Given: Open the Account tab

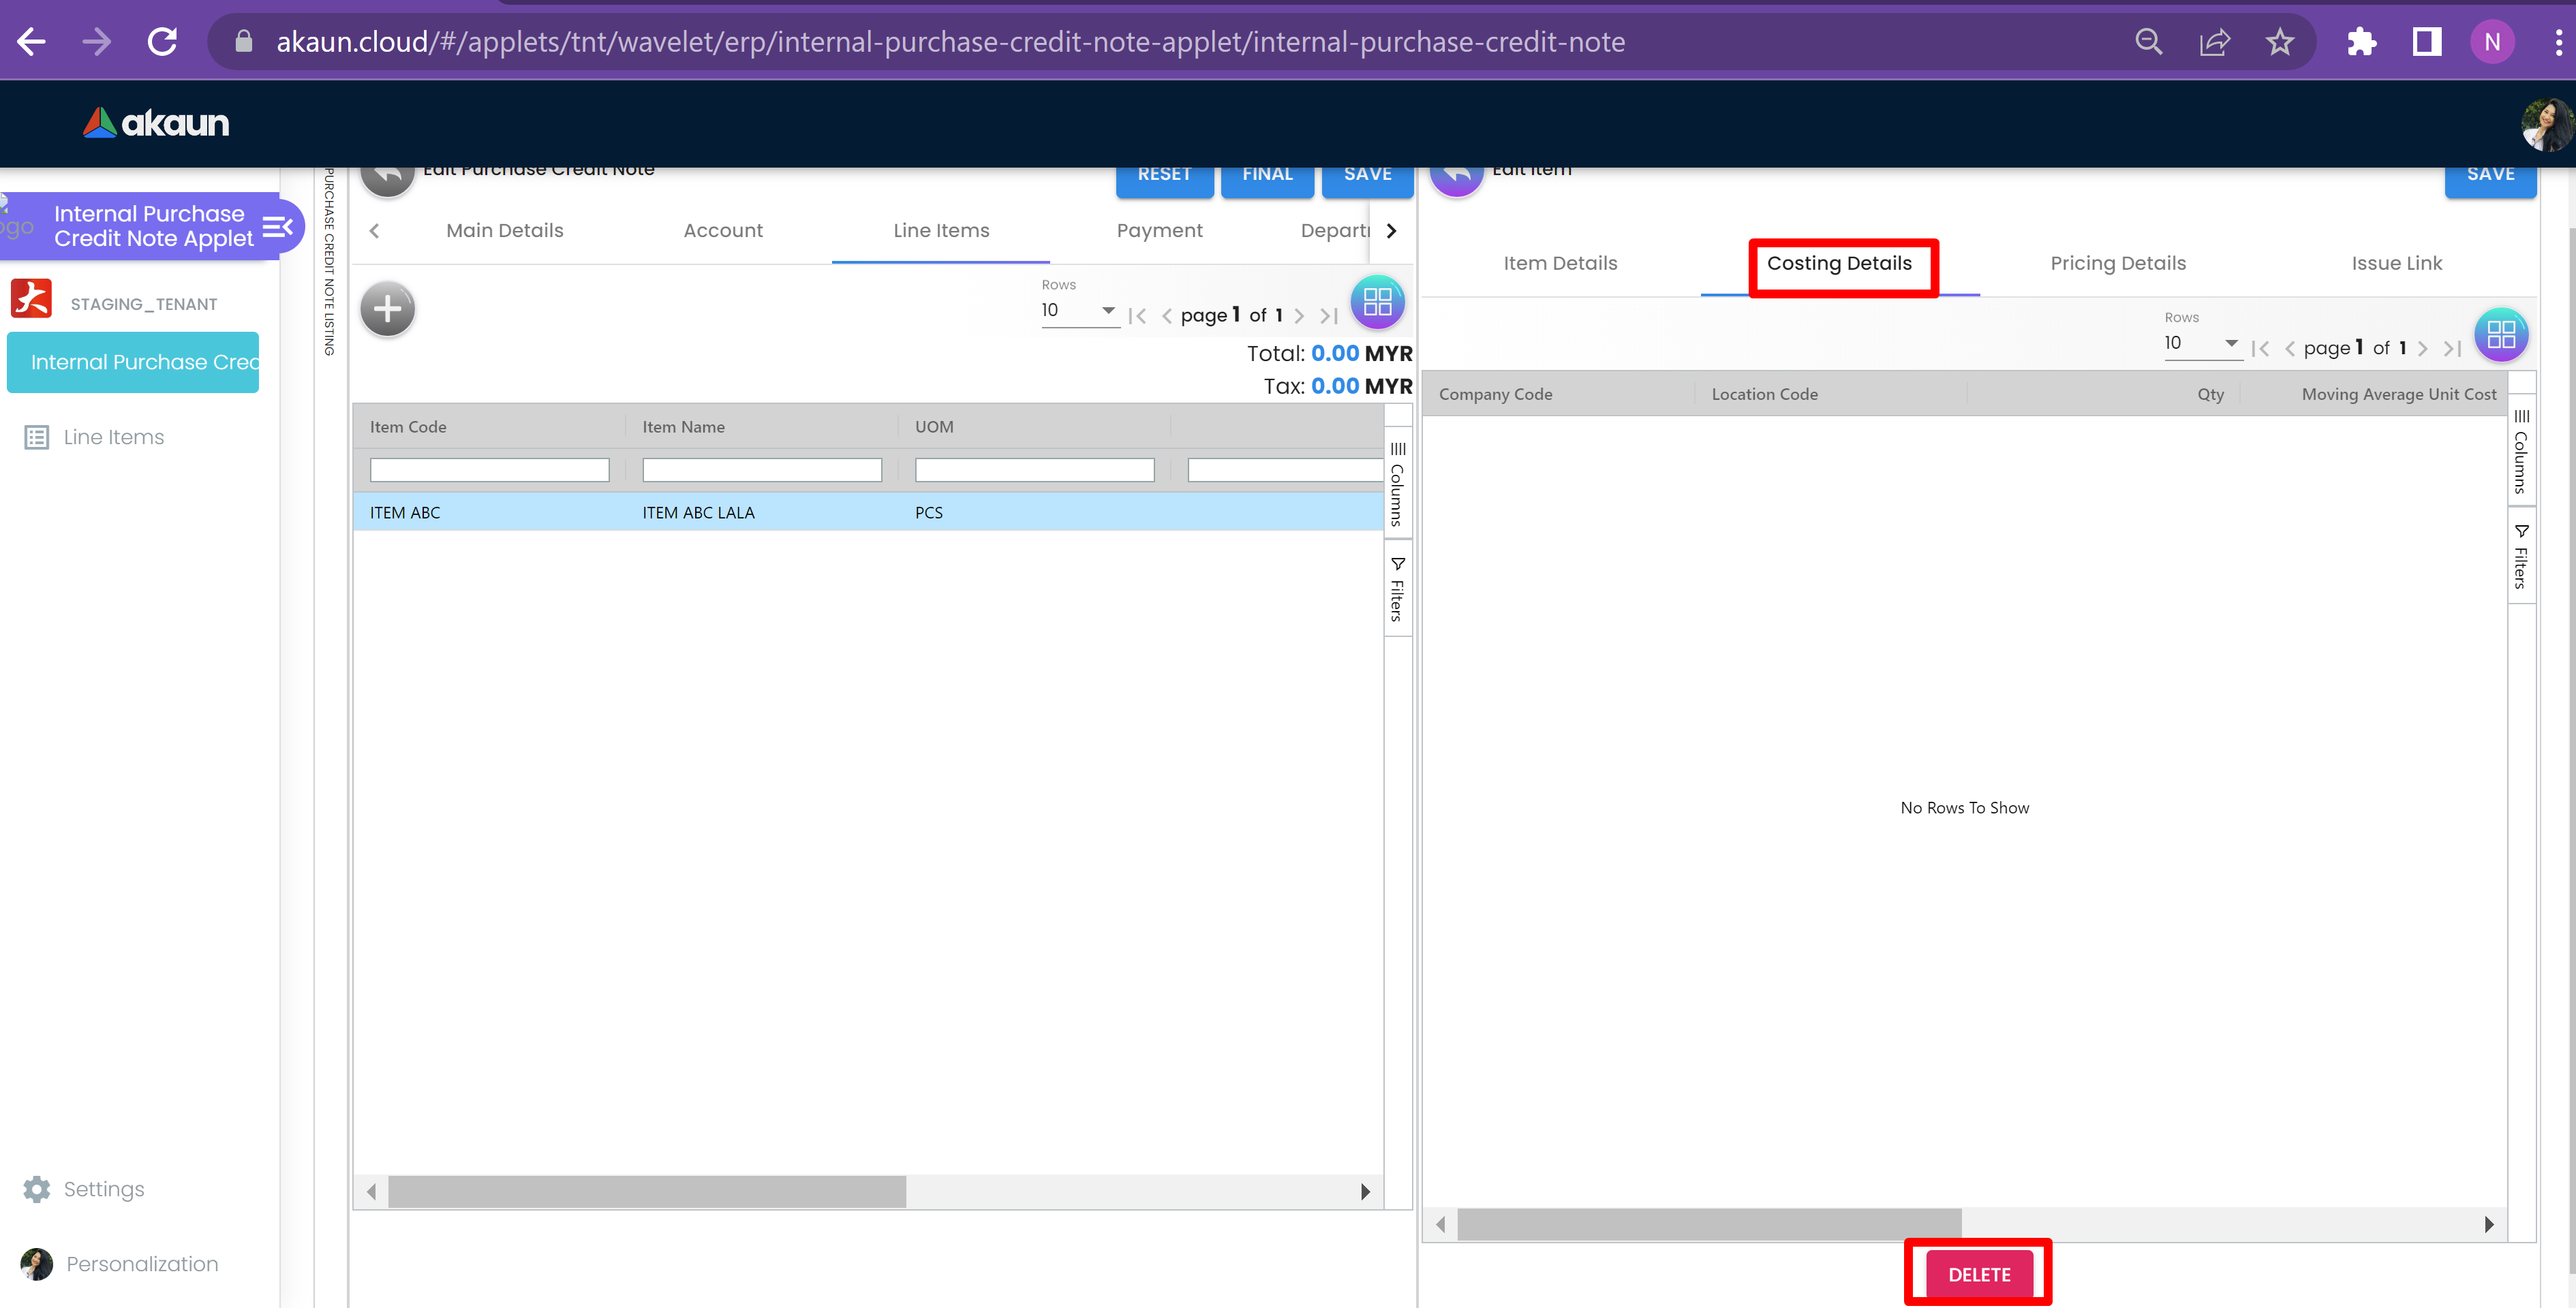Looking at the screenshot, I should [x=722, y=230].
